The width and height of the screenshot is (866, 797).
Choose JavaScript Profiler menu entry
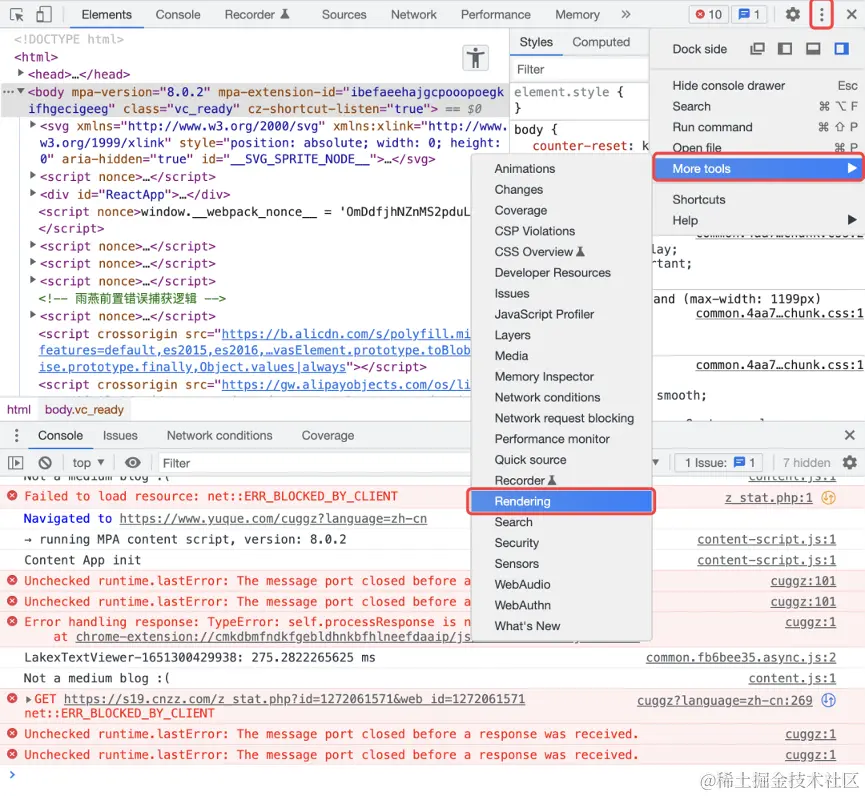[544, 314]
